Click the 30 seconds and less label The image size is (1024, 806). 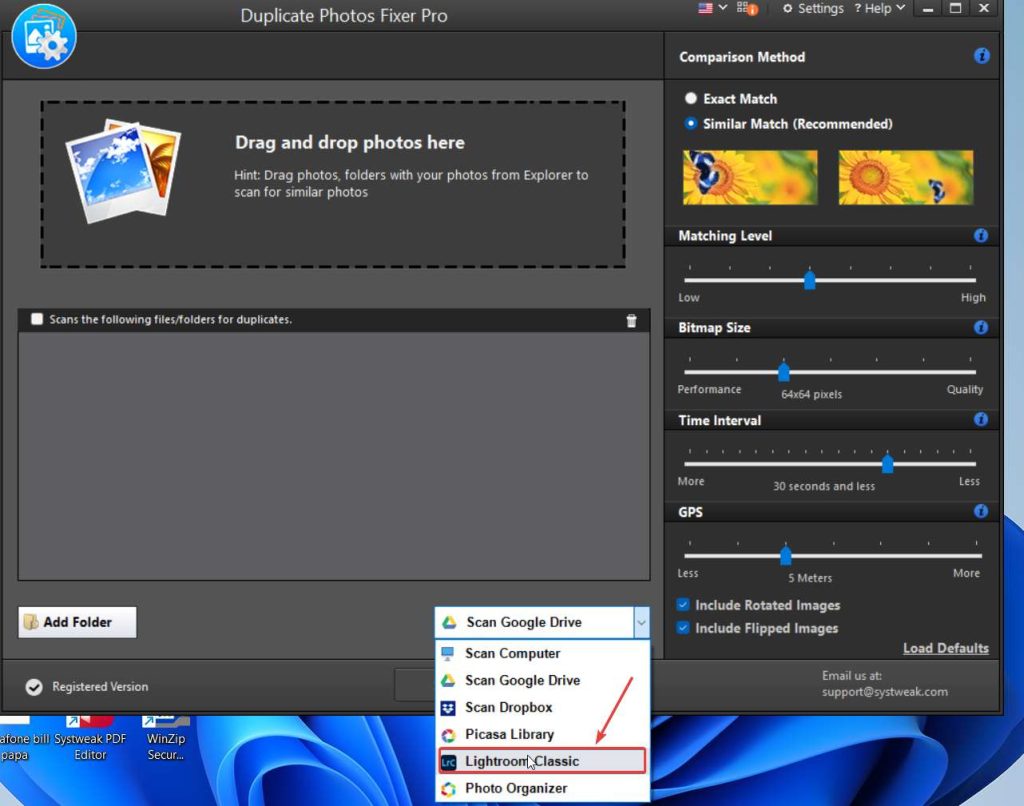[x=824, y=486]
